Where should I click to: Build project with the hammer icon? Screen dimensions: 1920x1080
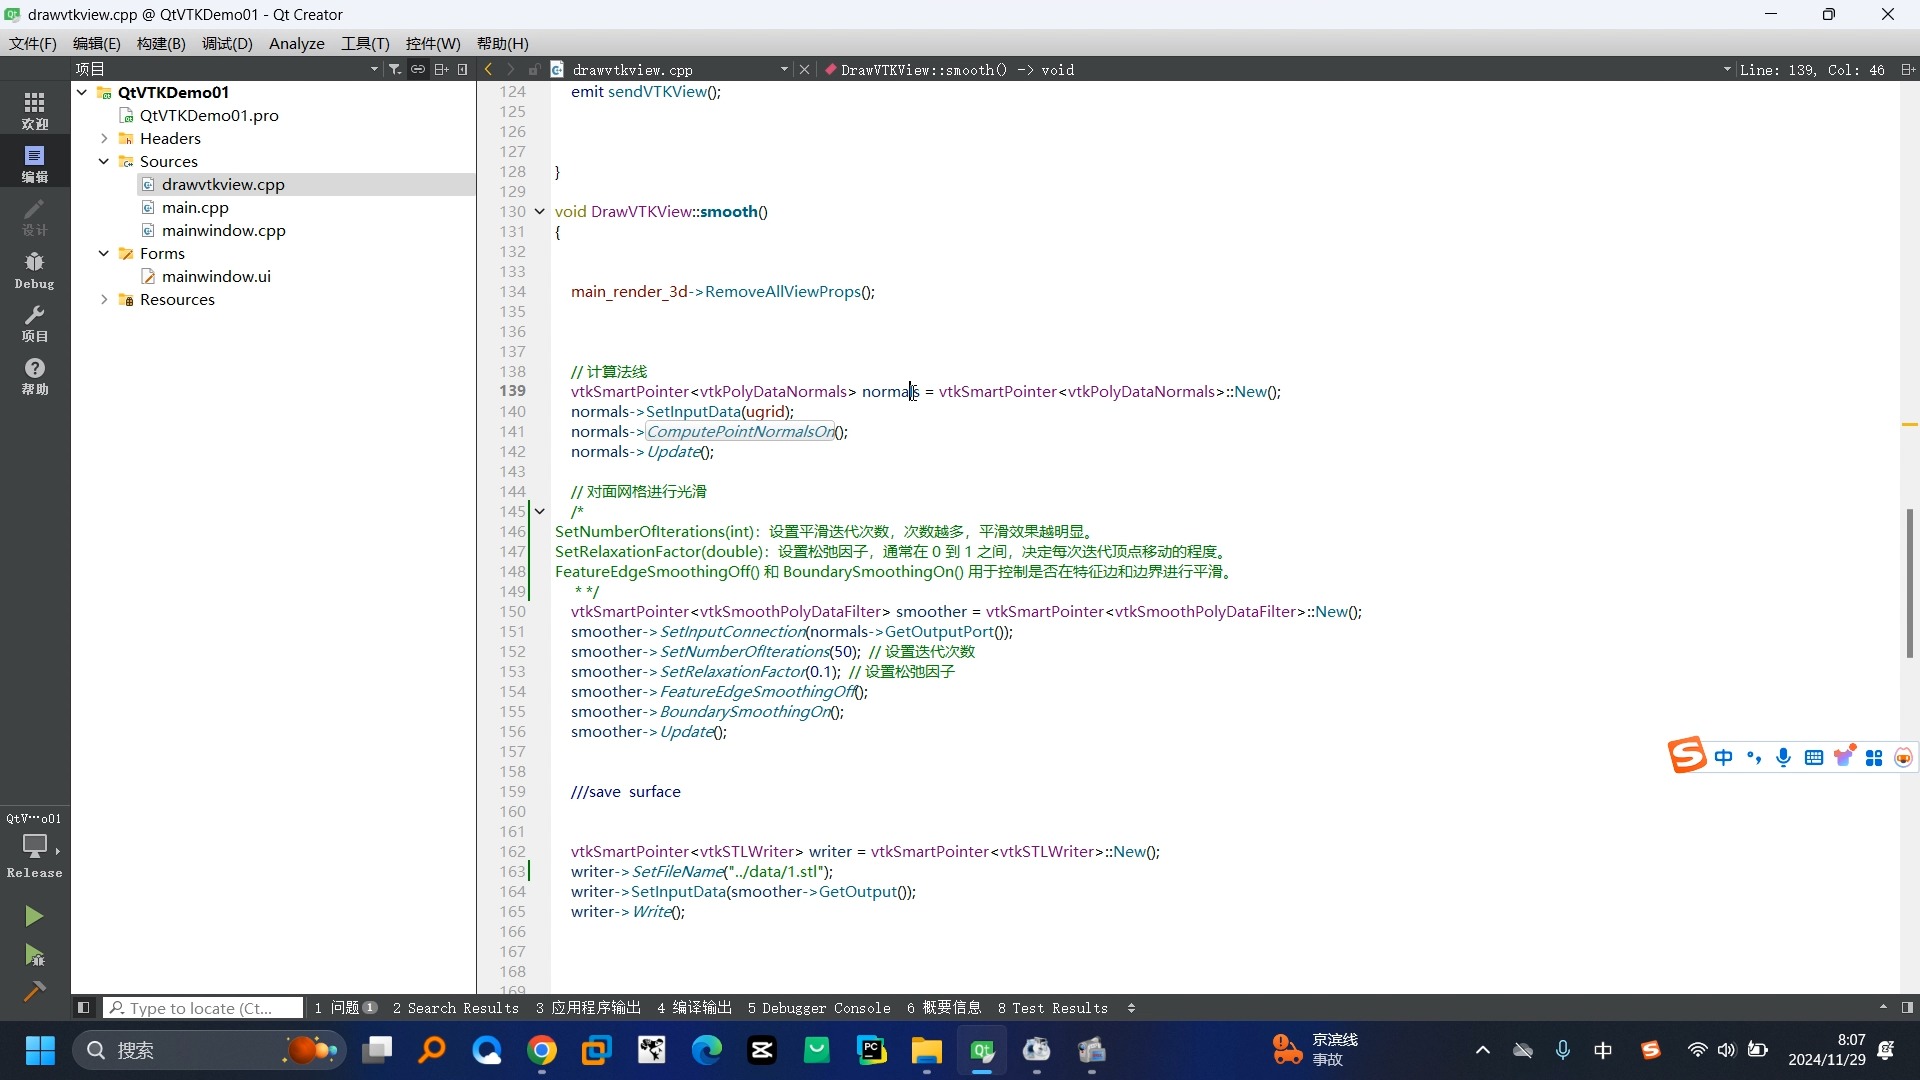coord(34,991)
